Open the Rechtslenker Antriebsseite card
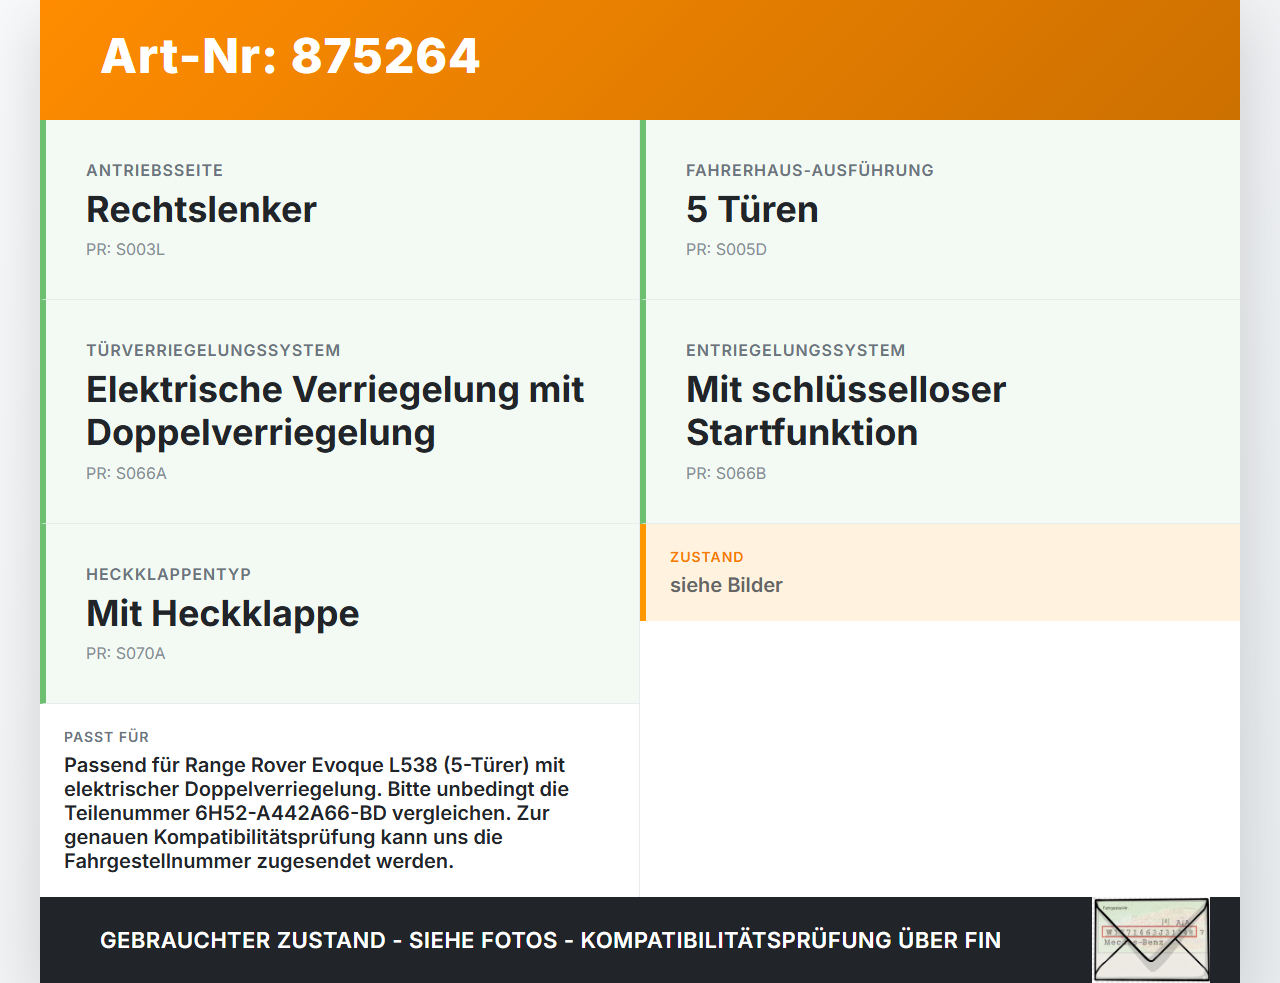1280x983 pixels. point(340,210)
